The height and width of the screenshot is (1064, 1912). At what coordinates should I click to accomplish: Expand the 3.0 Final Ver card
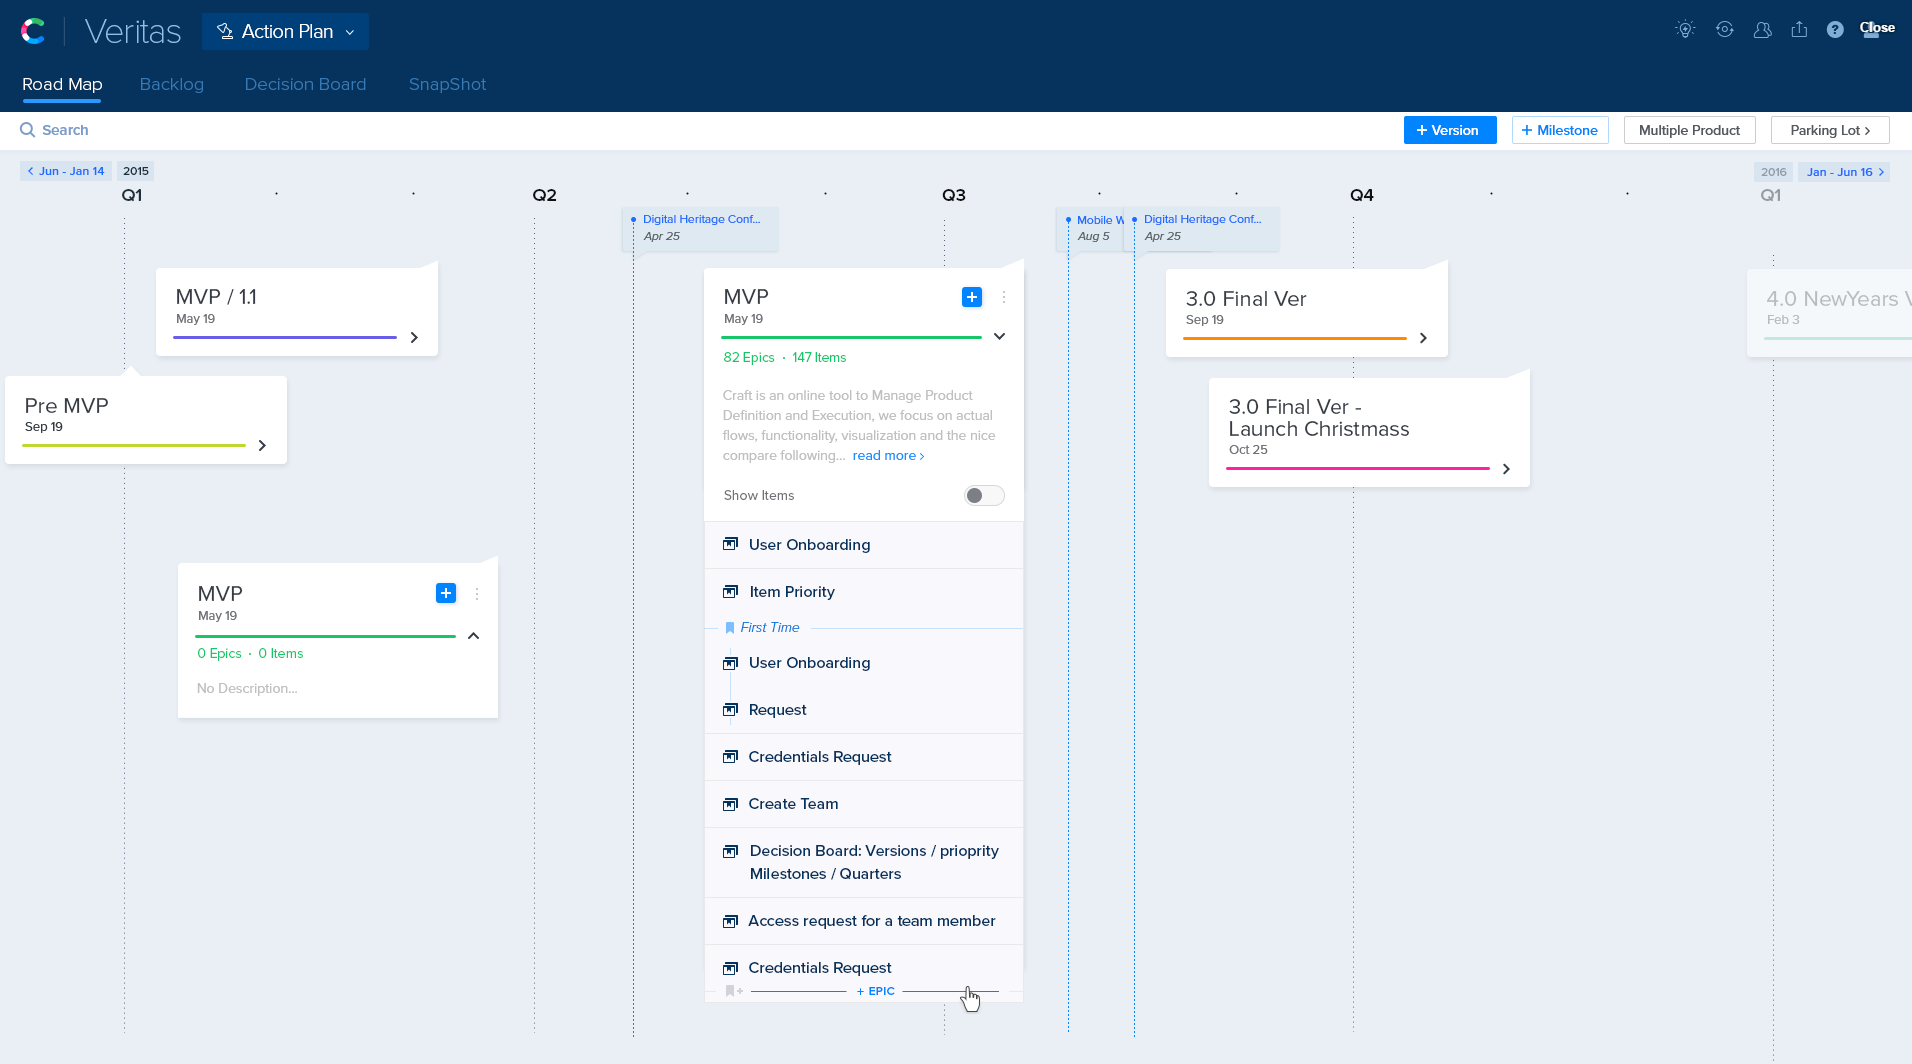(x=1423, y=338)
